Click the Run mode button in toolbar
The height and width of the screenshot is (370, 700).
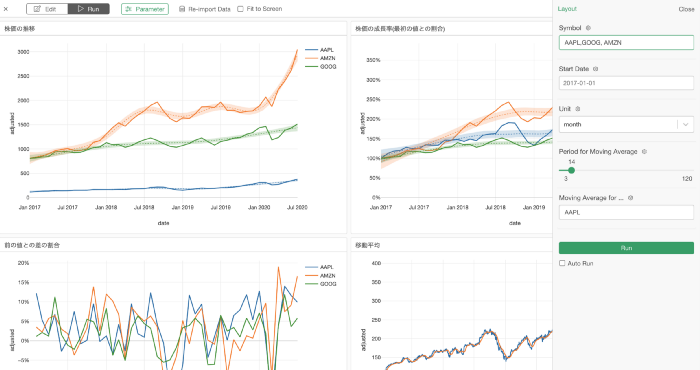pos(88,9)
